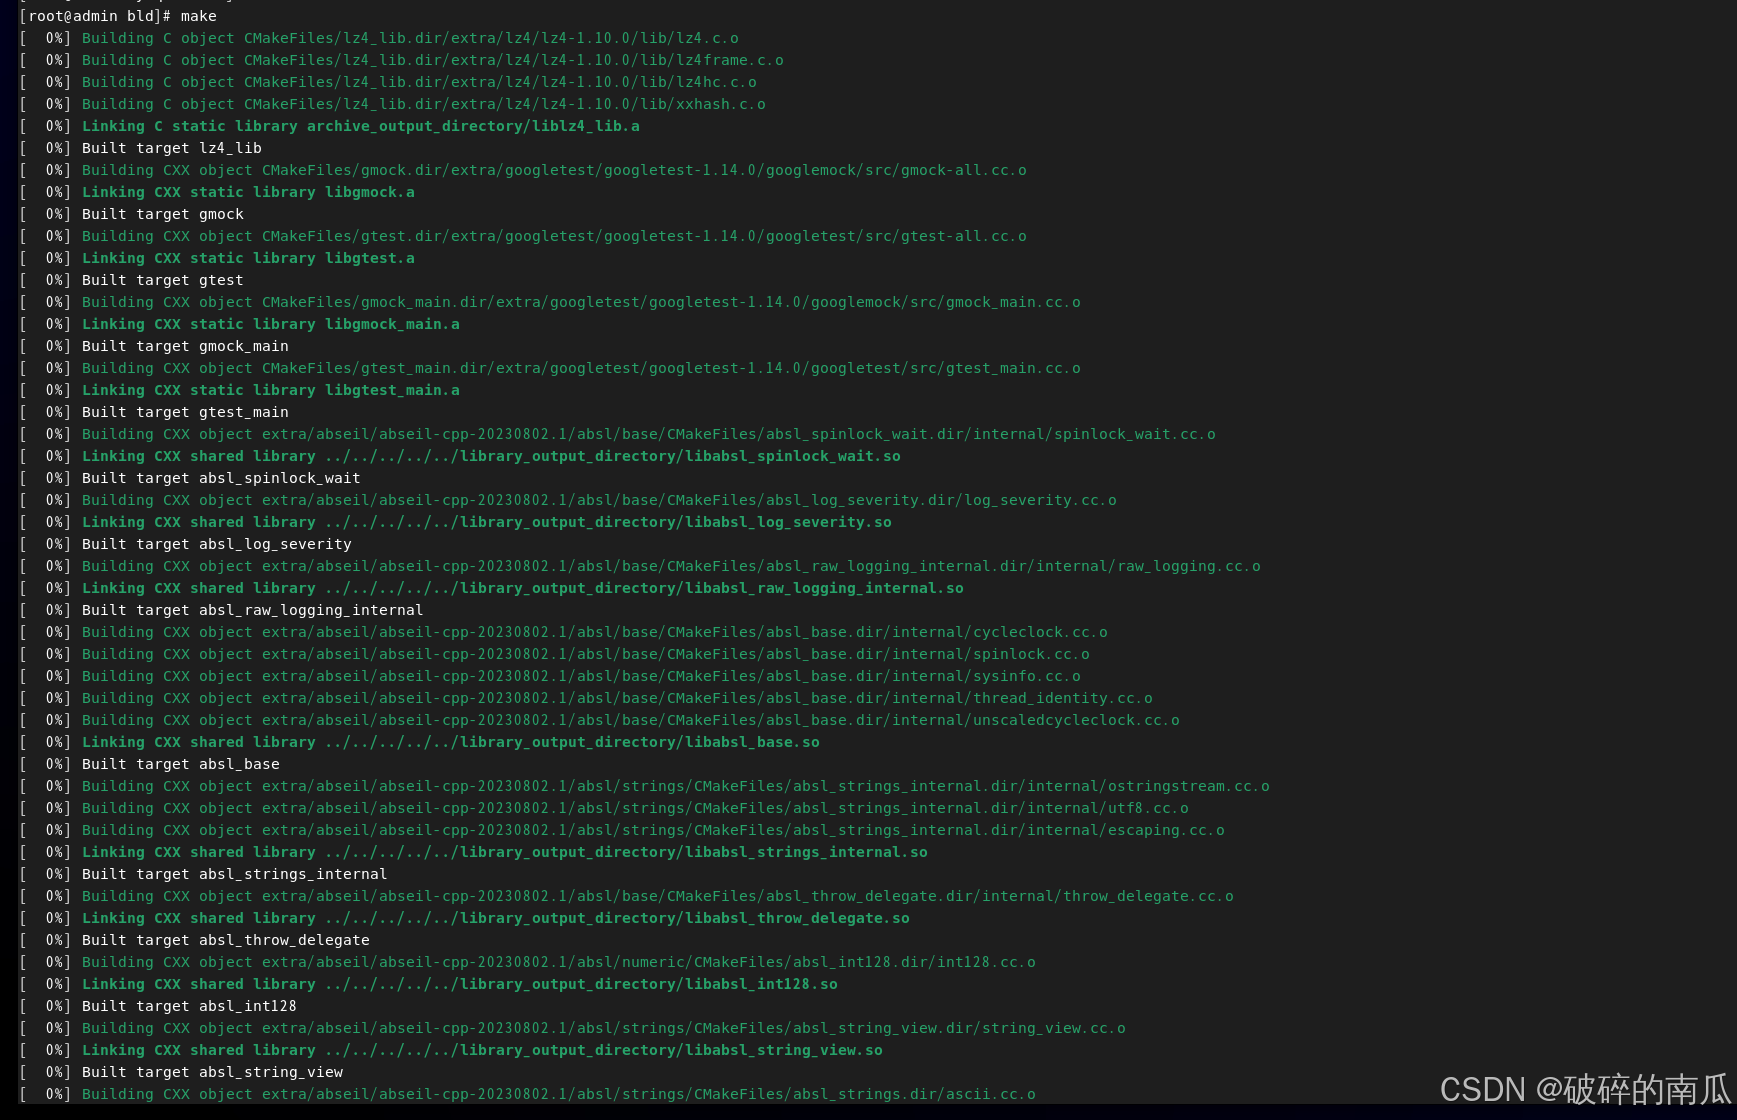
Task: Click the libgmock.a linking line
Action: pos(247,192)
